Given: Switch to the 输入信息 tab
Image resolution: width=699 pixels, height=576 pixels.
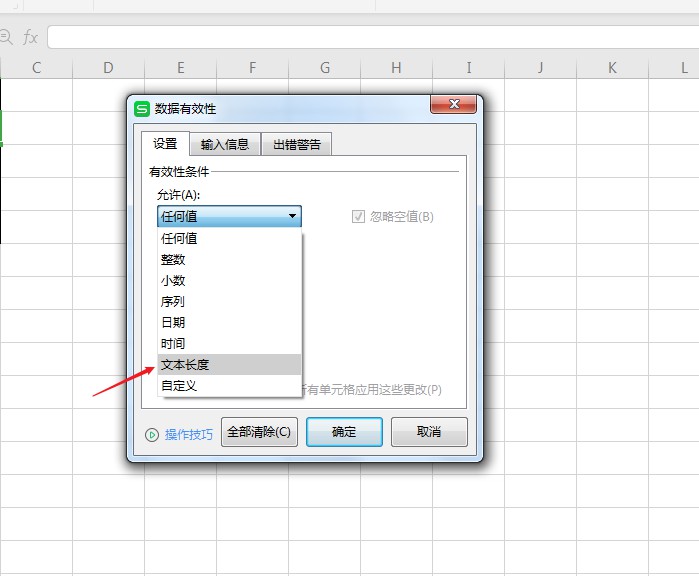Looking at the screenshot, I should pos(225,144).
